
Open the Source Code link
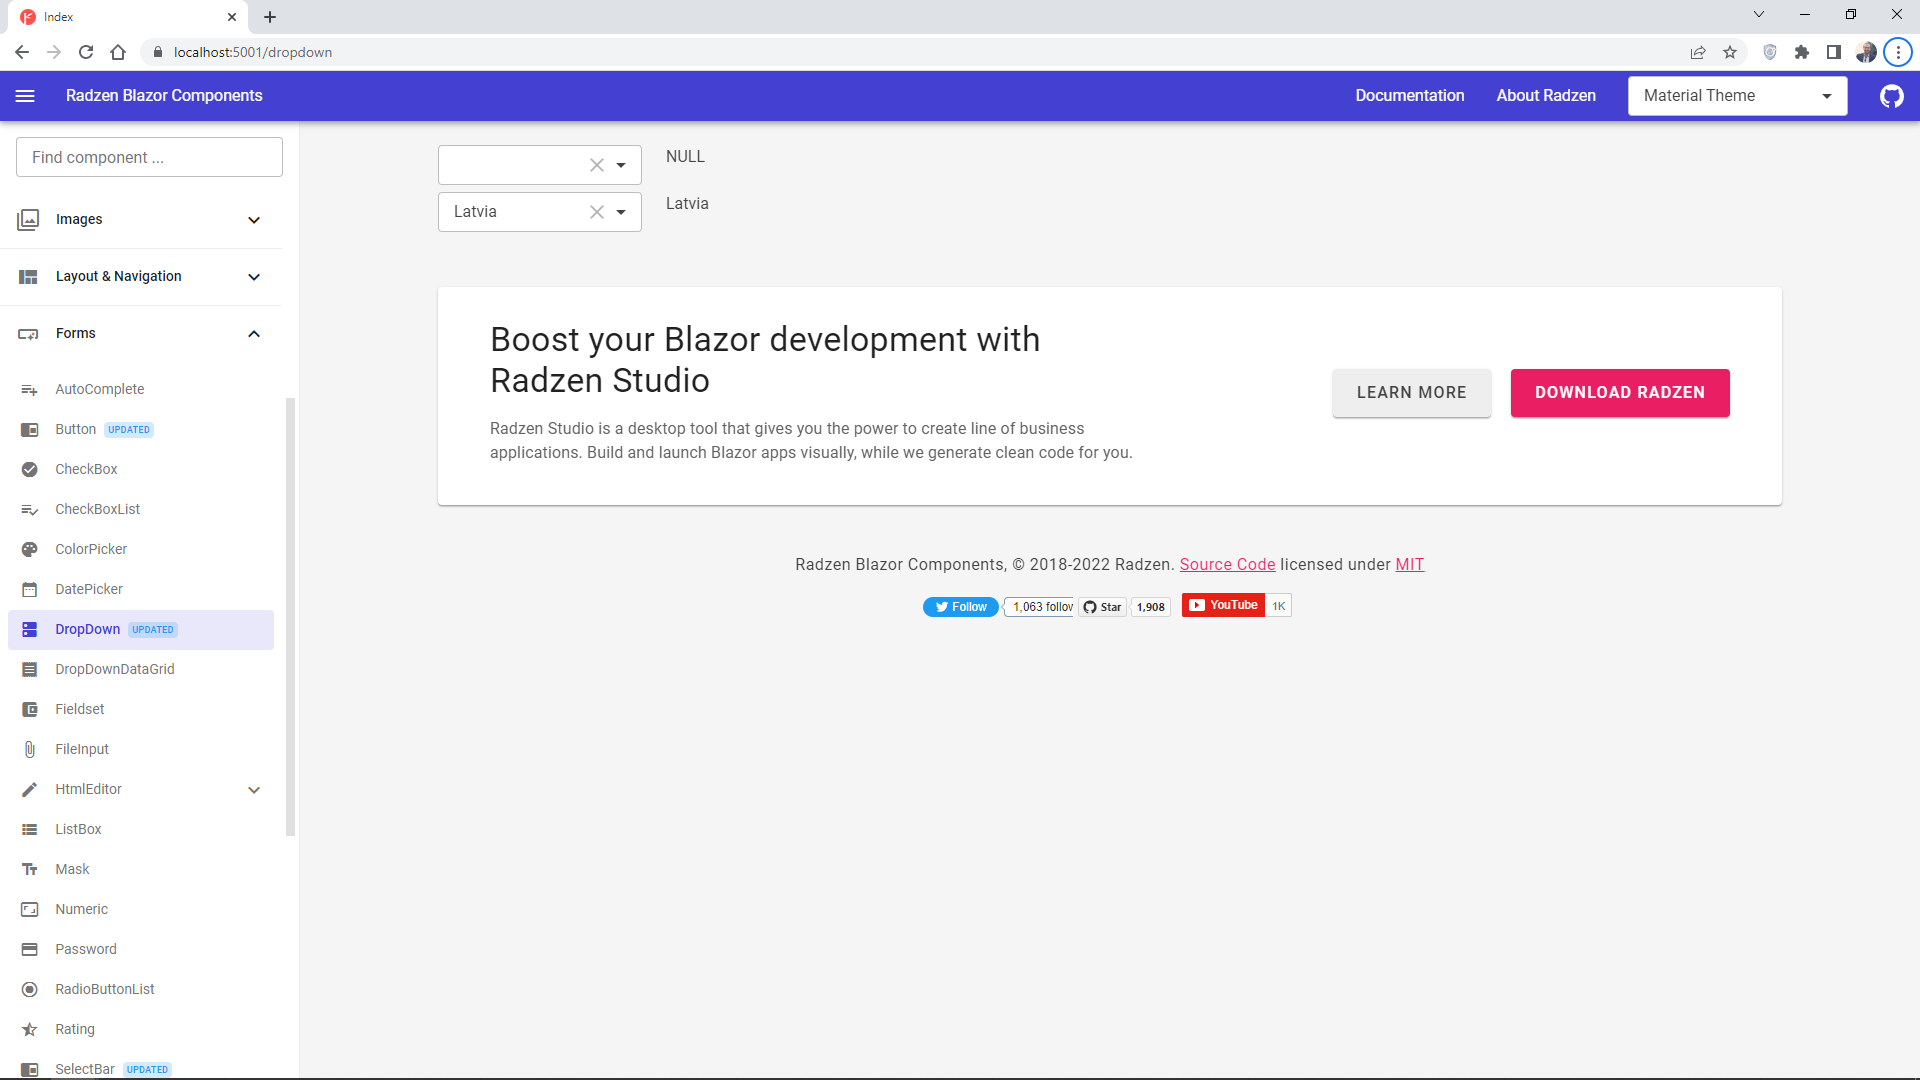(1227, 564)
